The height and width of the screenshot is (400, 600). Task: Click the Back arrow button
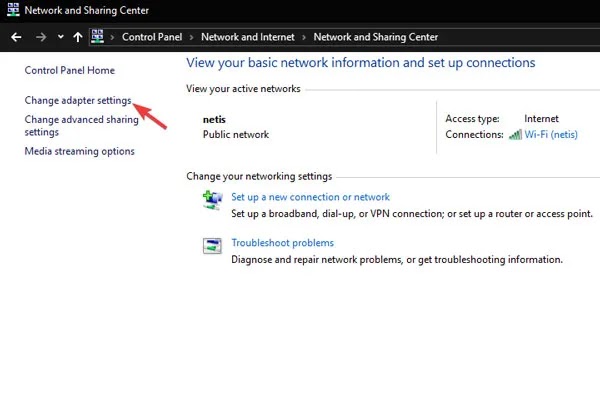[16, 37]
